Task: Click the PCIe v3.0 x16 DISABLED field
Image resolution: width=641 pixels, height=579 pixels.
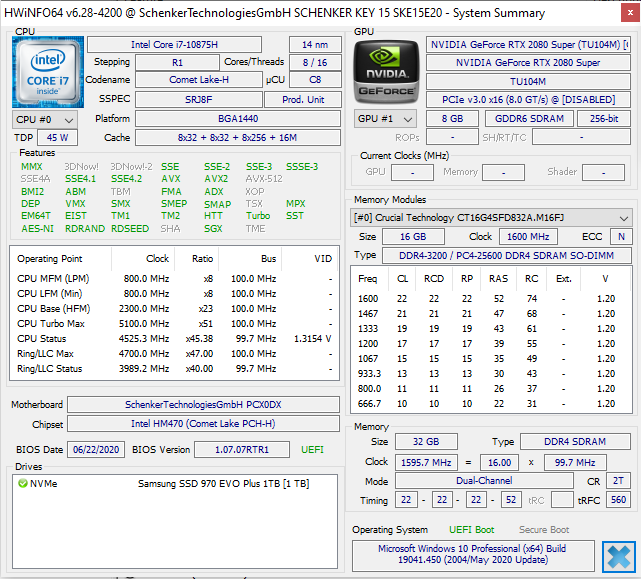Action: [528, 99]
